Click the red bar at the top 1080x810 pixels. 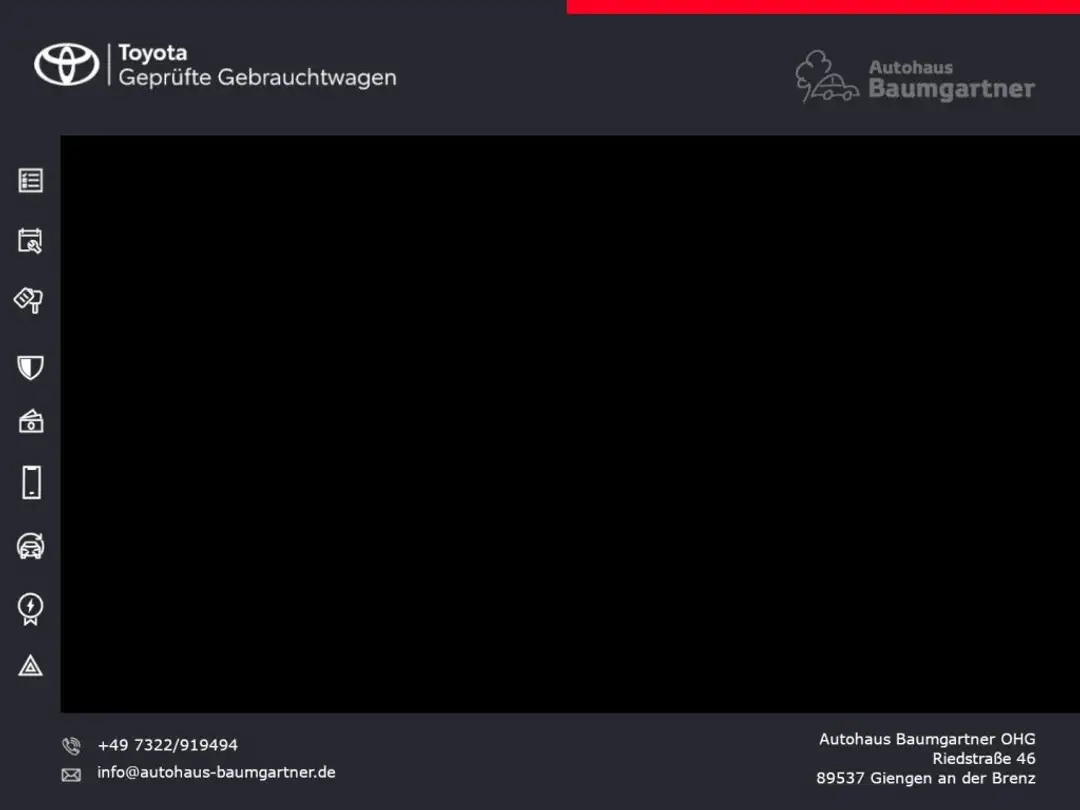[x=822, y=7]
